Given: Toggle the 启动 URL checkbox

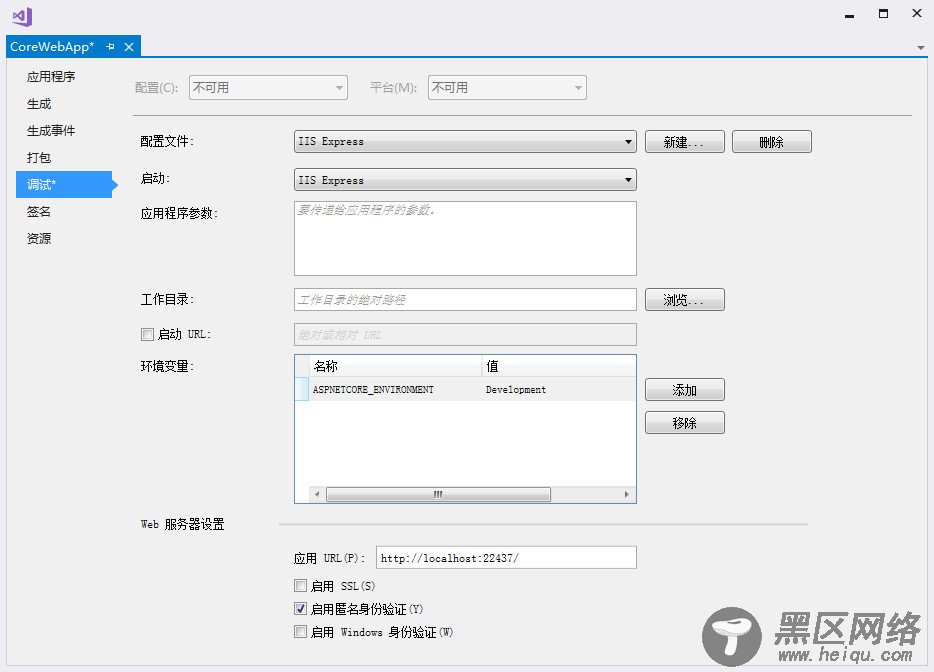Looking at the screenshot, I should (147, 334).
